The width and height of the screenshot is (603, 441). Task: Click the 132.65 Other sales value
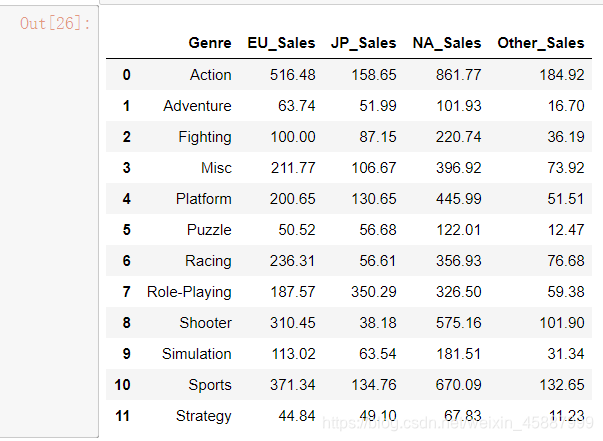(561, 385)
